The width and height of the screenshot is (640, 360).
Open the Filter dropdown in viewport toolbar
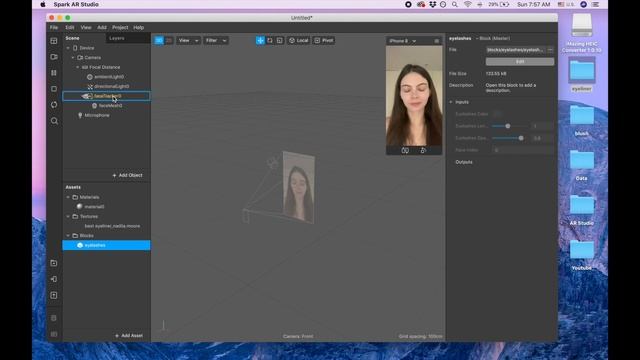tap(216, 40)
